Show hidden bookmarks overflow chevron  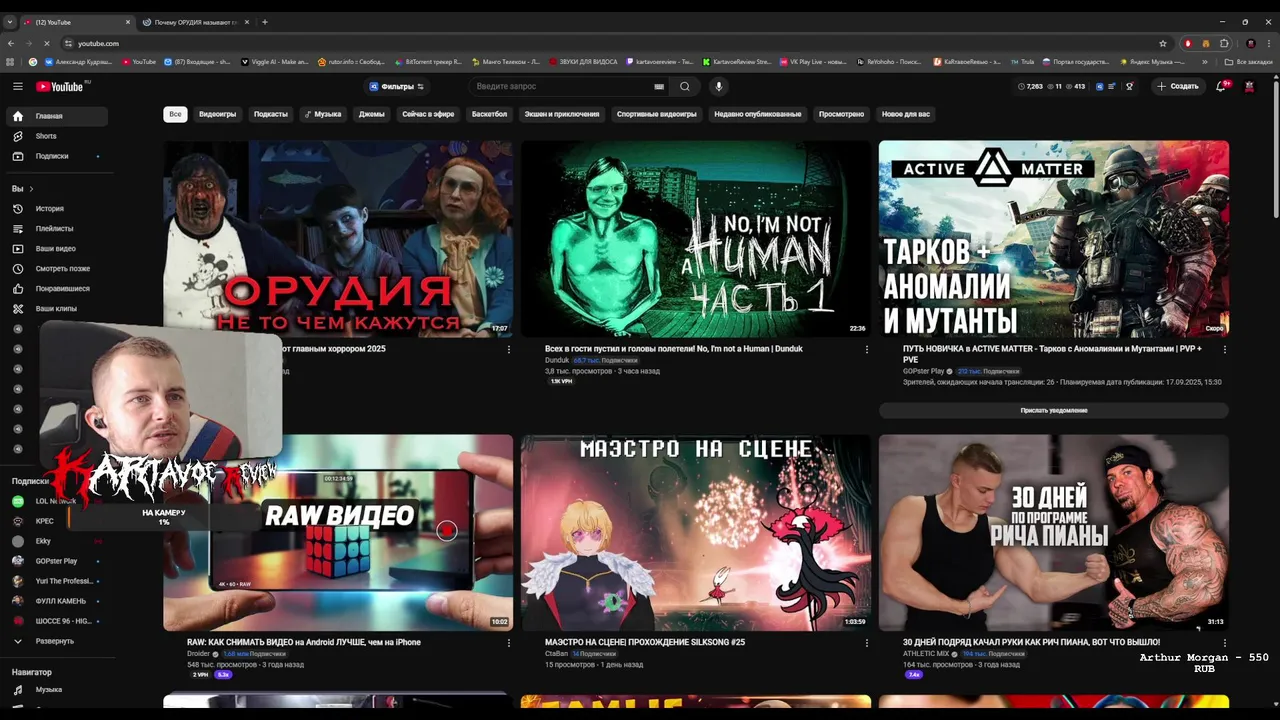coord(1204,62)
